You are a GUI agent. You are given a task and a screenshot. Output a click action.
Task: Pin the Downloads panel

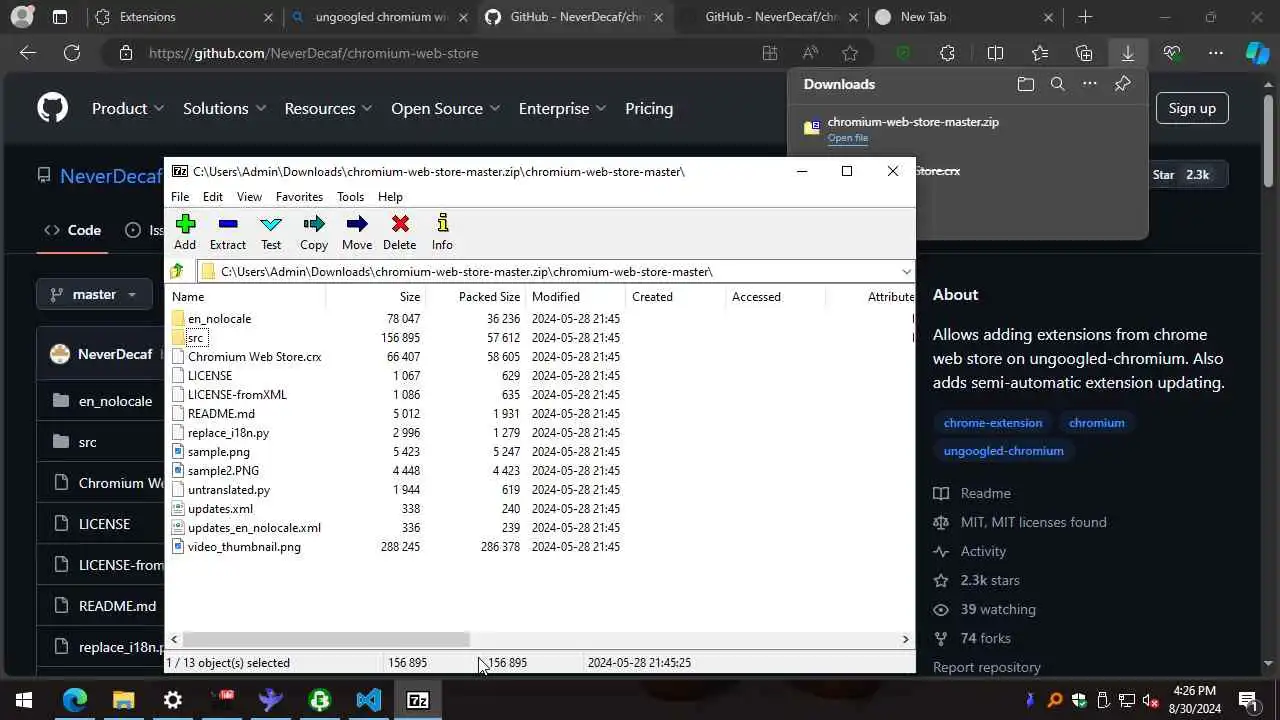1122,84
